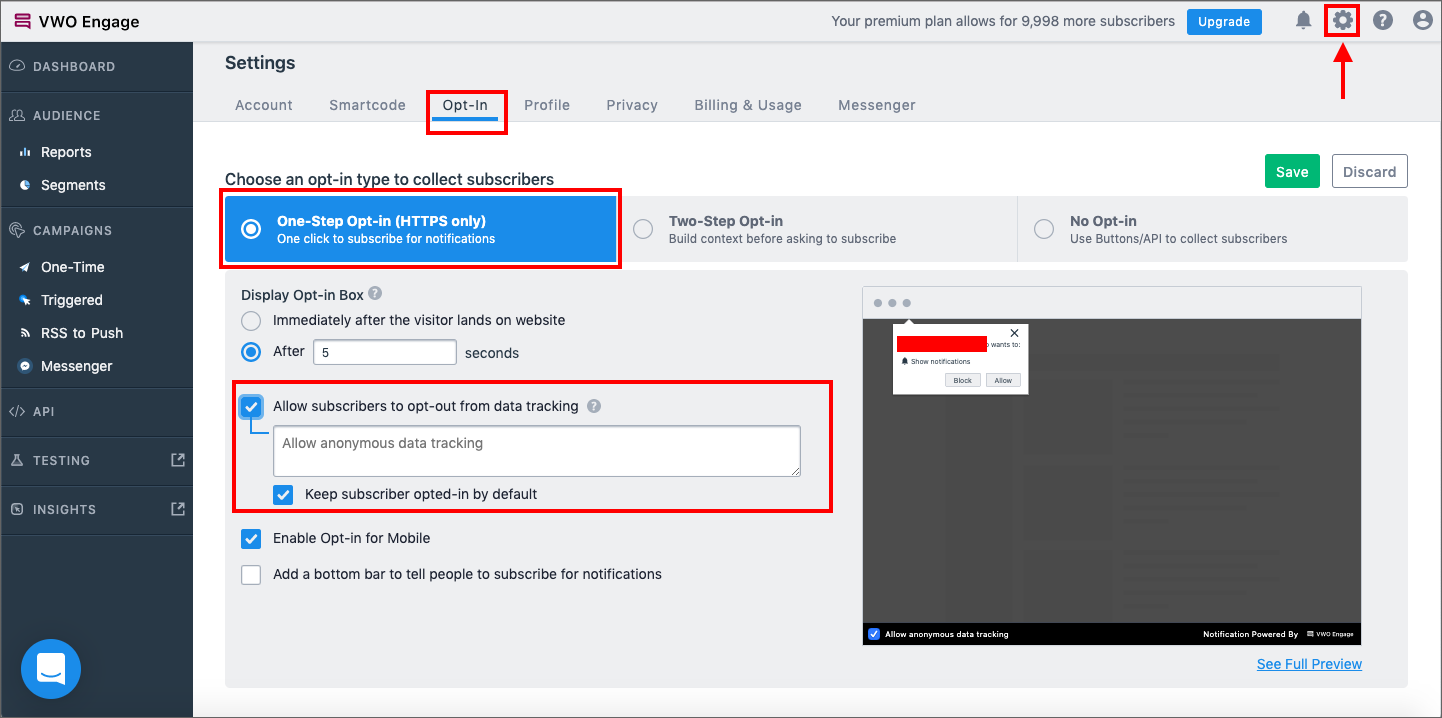Click Allow in the preview popup
The height and width of the screenshot is (718, 1442).
coord(1003,380)
